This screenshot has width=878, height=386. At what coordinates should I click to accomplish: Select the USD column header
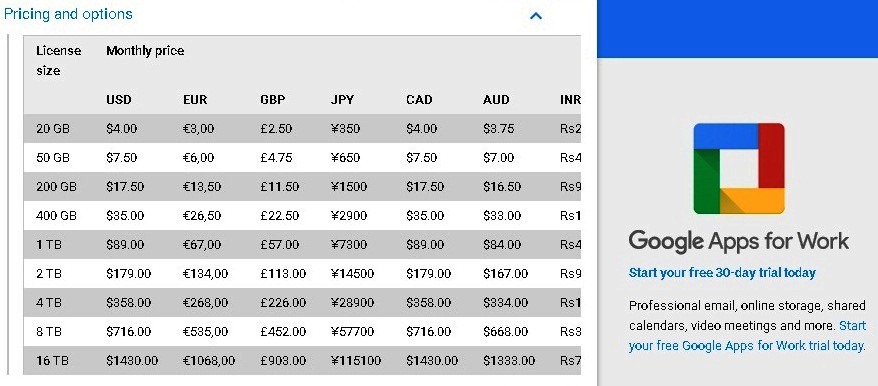pos(119,100)
